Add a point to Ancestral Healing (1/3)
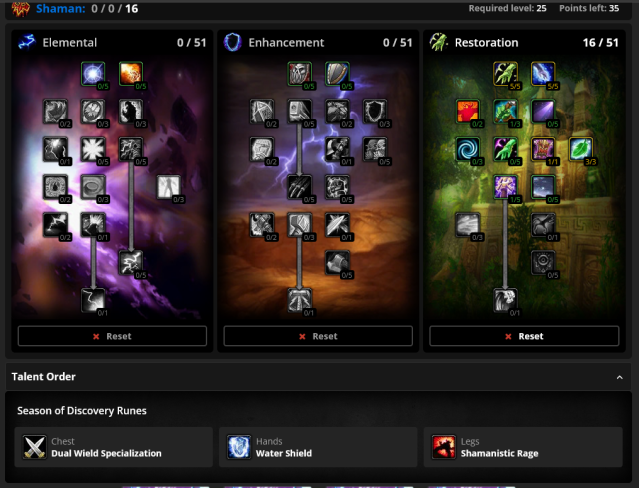This screenshot has width=639, height=488. 505,111
